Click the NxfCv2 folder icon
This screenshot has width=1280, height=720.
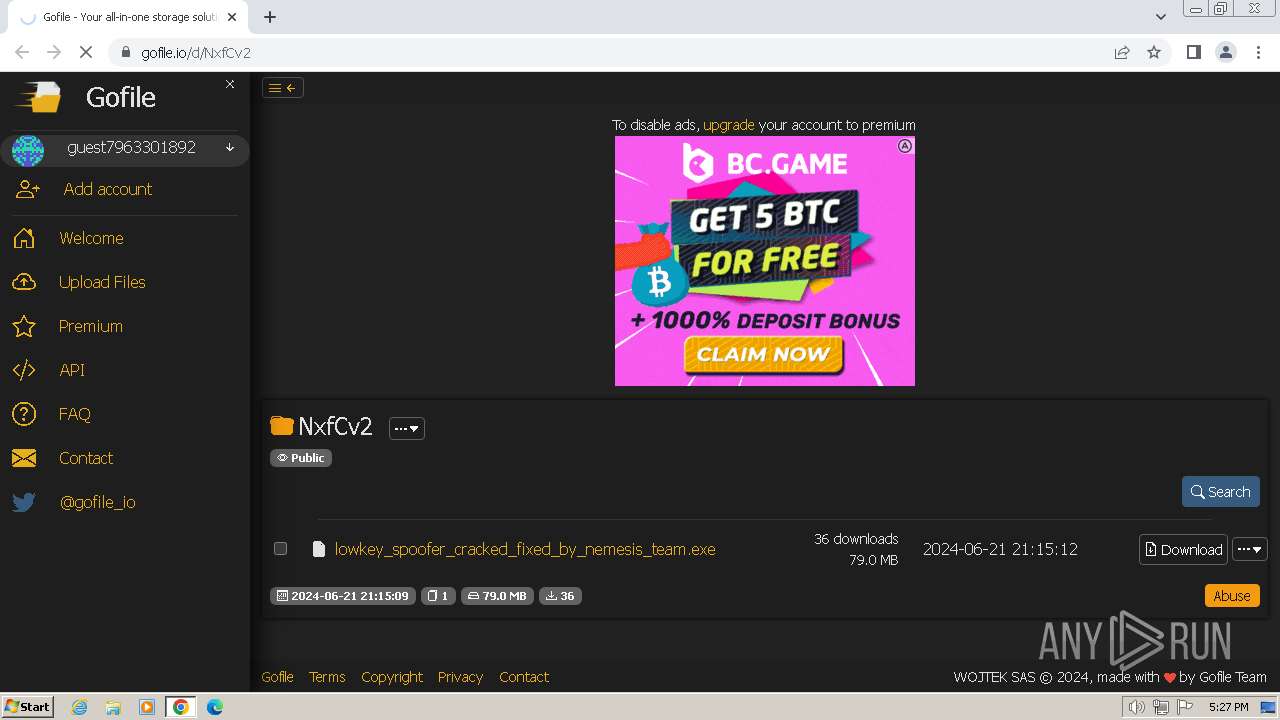tap(282, 427)
